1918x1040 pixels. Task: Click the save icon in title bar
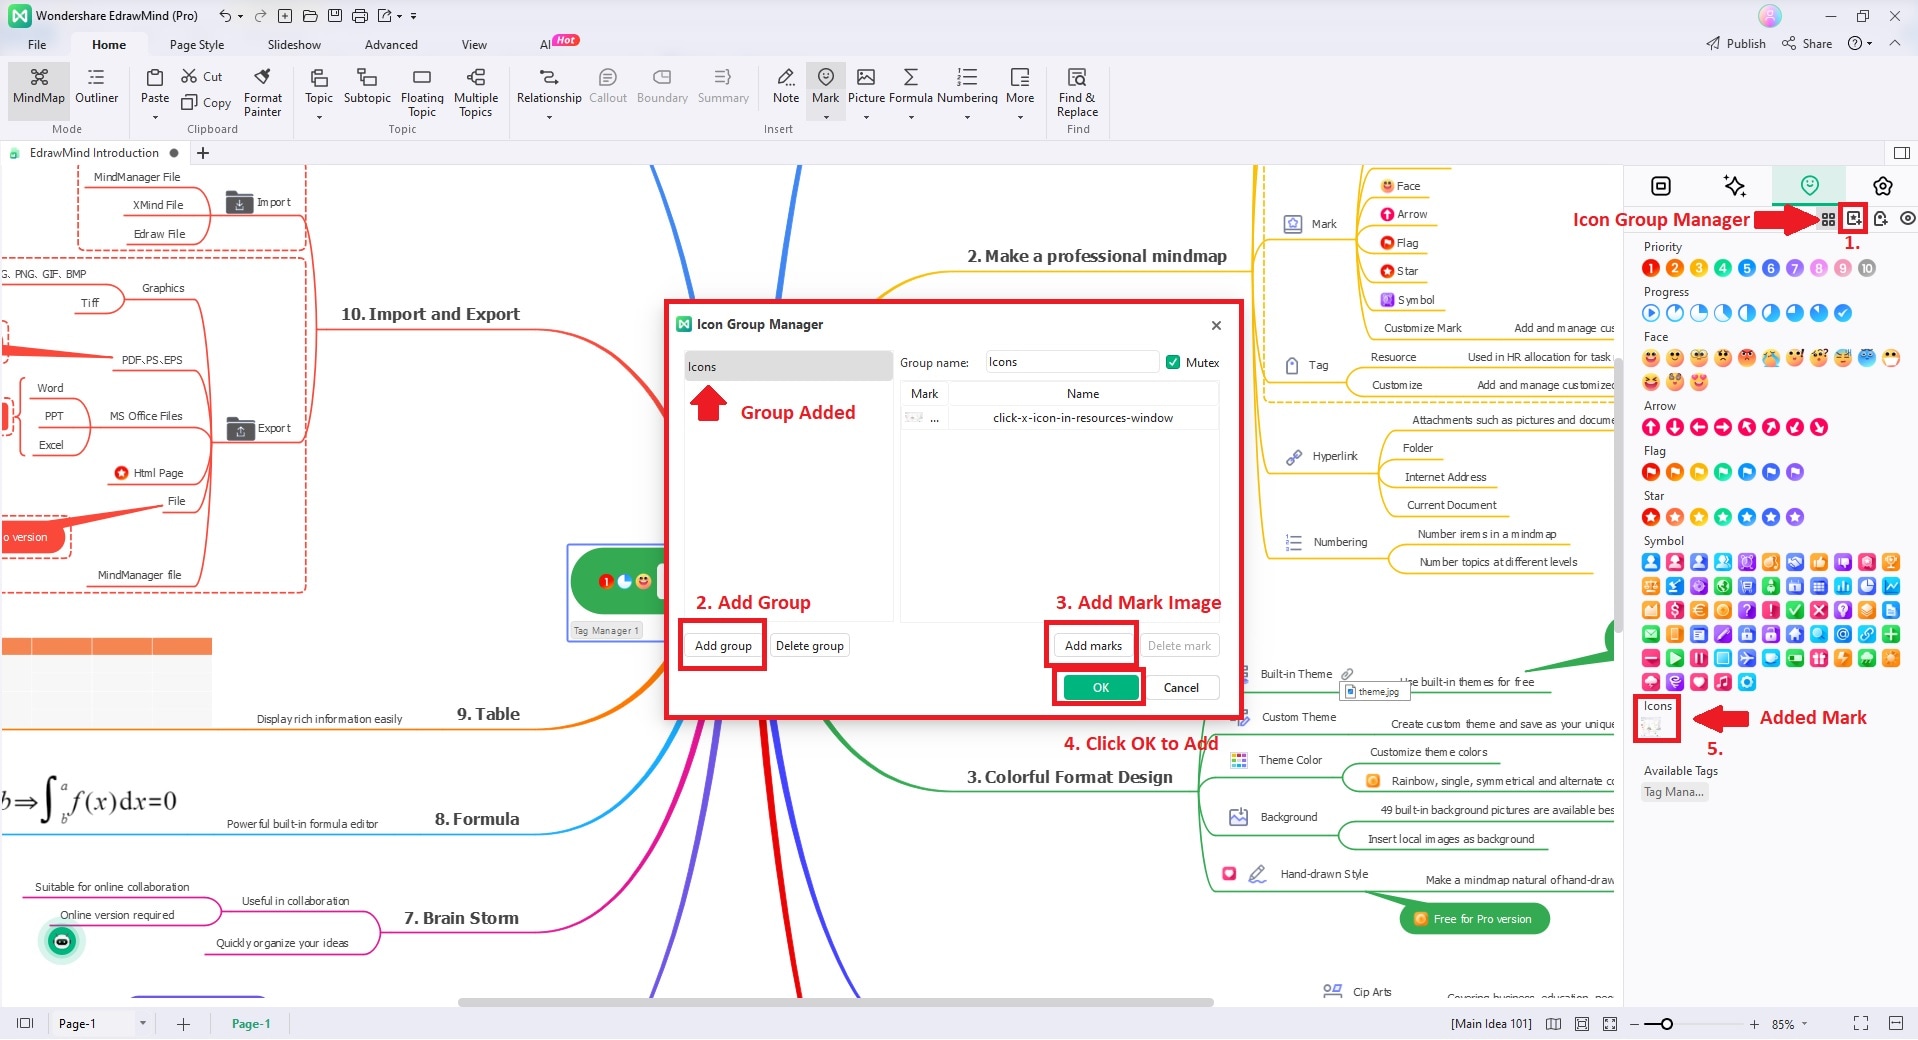(x=335, y=16)
